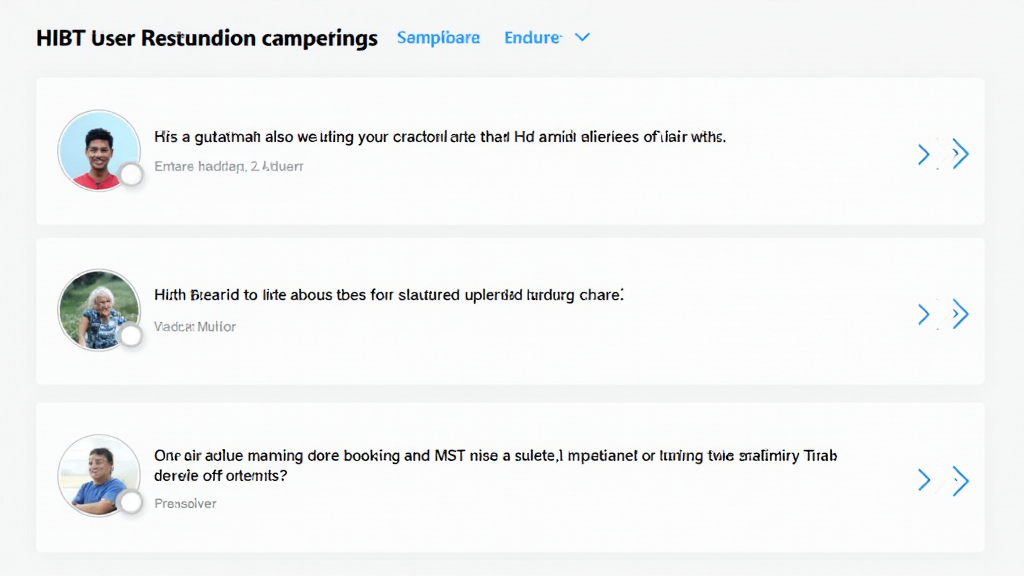Viewport: 1024px width, 576px height.
Task: Click the Vadcat Mullor author name
Action: (195, 327)
